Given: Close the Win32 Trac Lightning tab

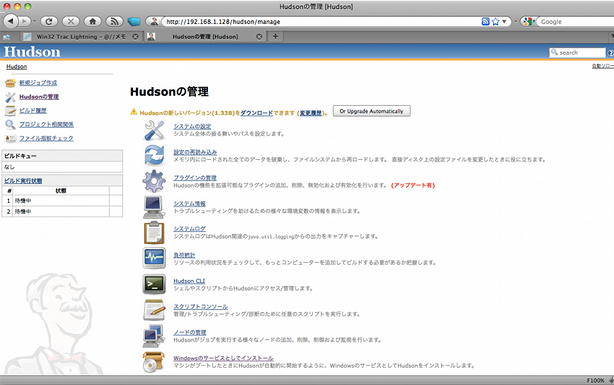Looking at the screenshot, I should click(135, 36).
